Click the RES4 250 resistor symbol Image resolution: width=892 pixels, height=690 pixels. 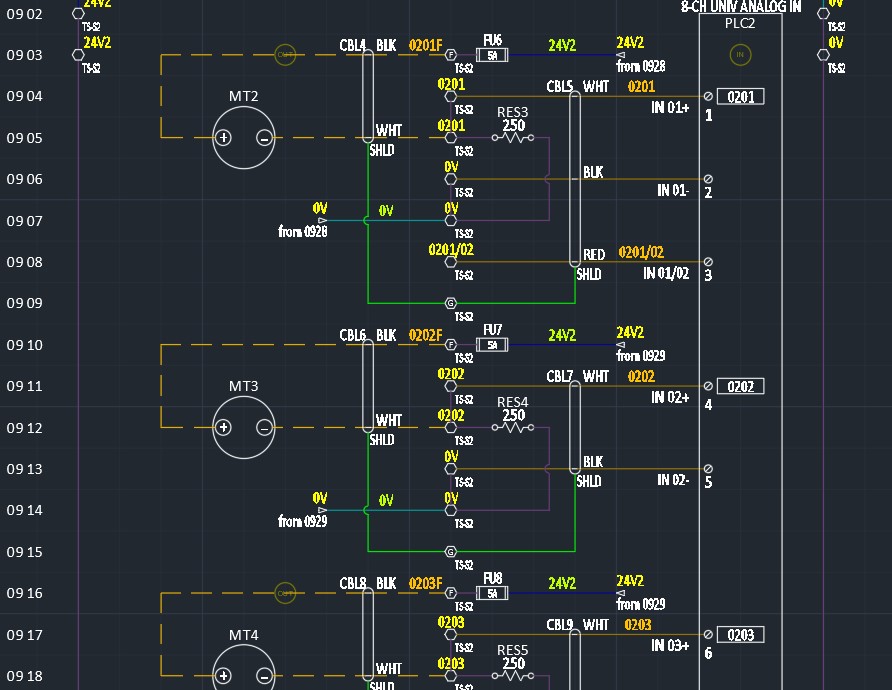[513, 425]
